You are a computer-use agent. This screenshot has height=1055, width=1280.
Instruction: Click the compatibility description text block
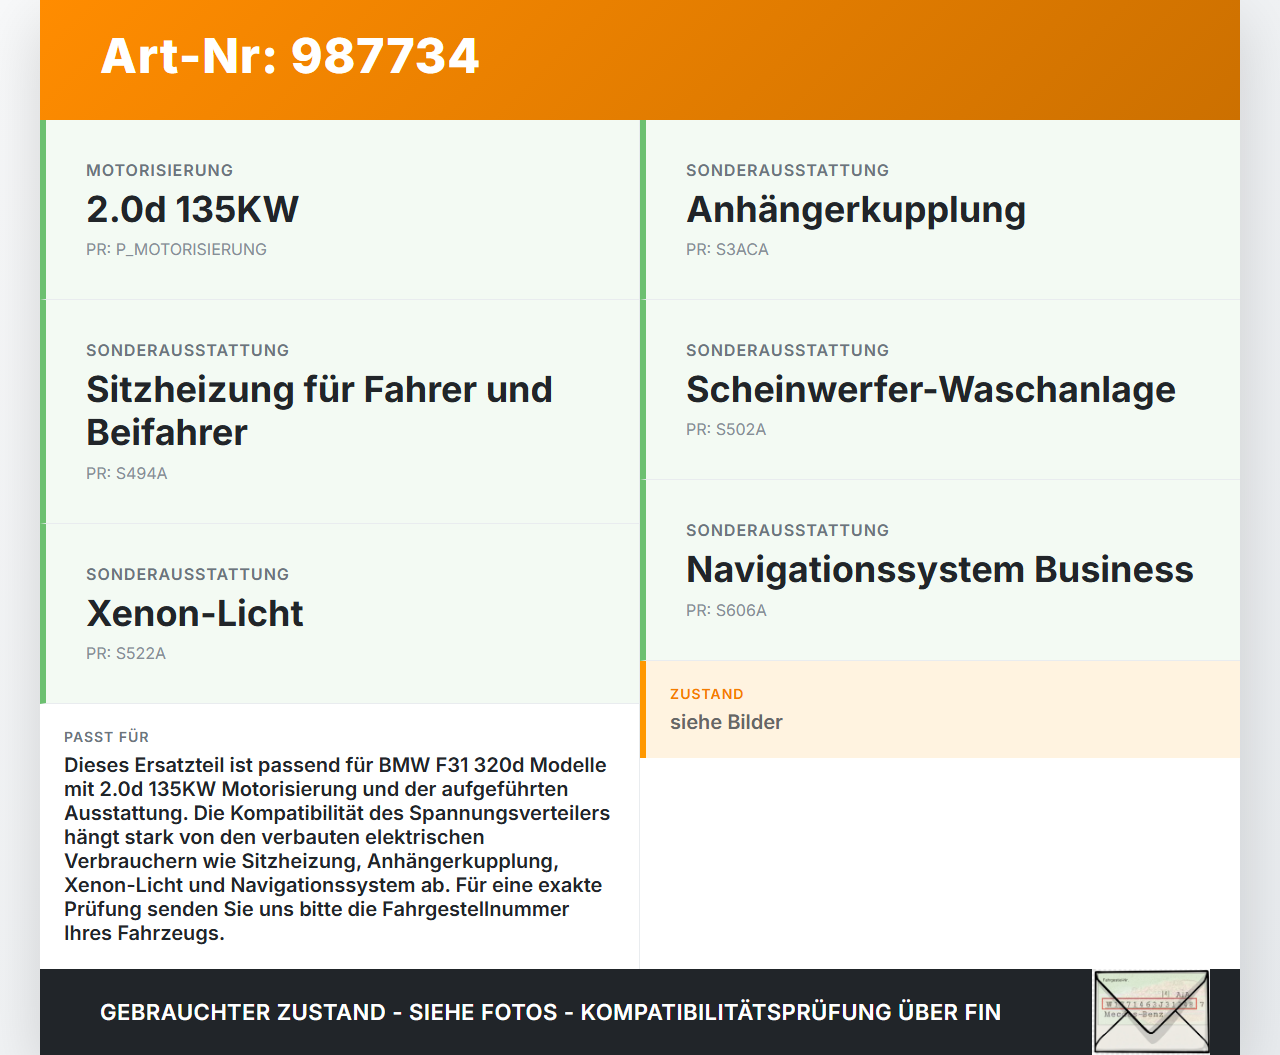click(x=337, y=847)
